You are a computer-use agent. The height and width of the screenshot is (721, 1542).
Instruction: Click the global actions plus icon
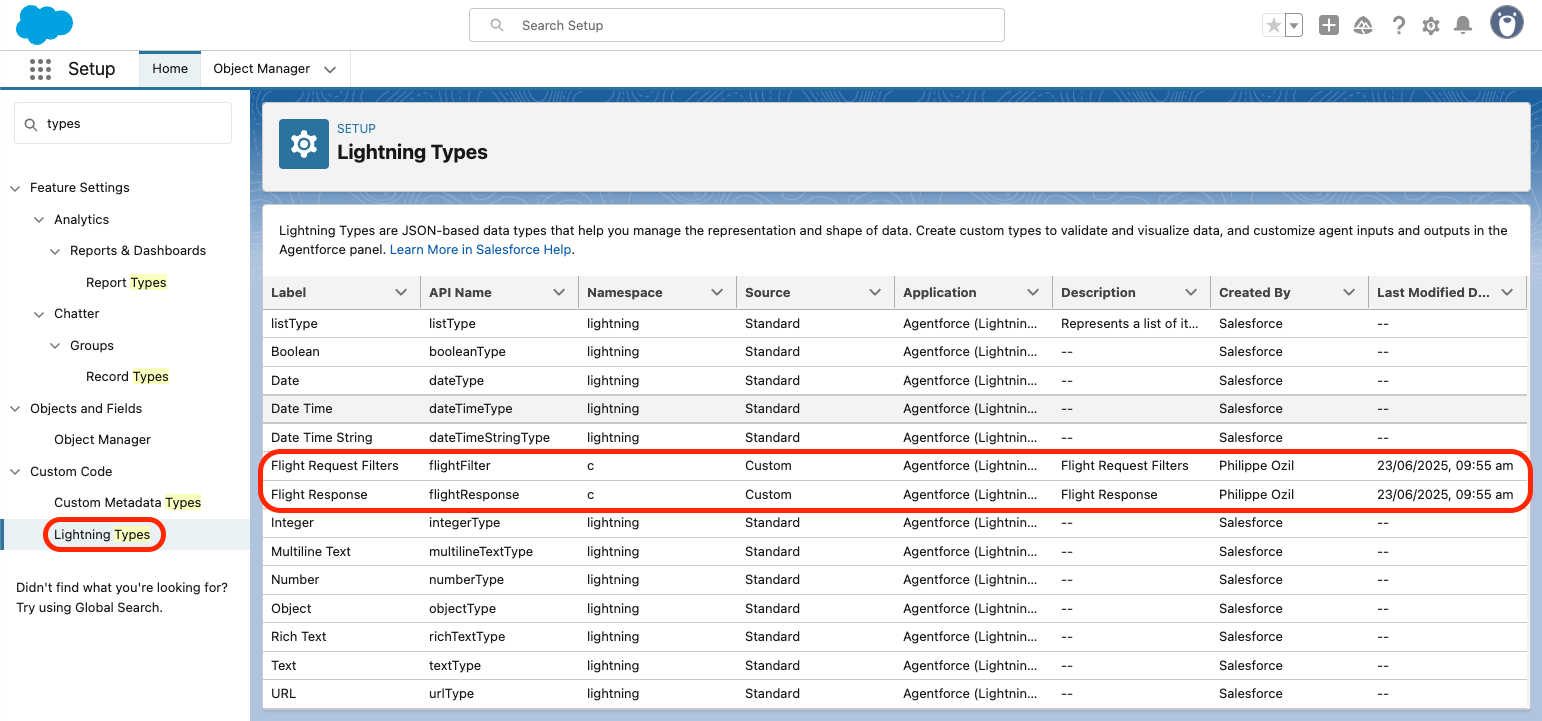pos(1329,26)
